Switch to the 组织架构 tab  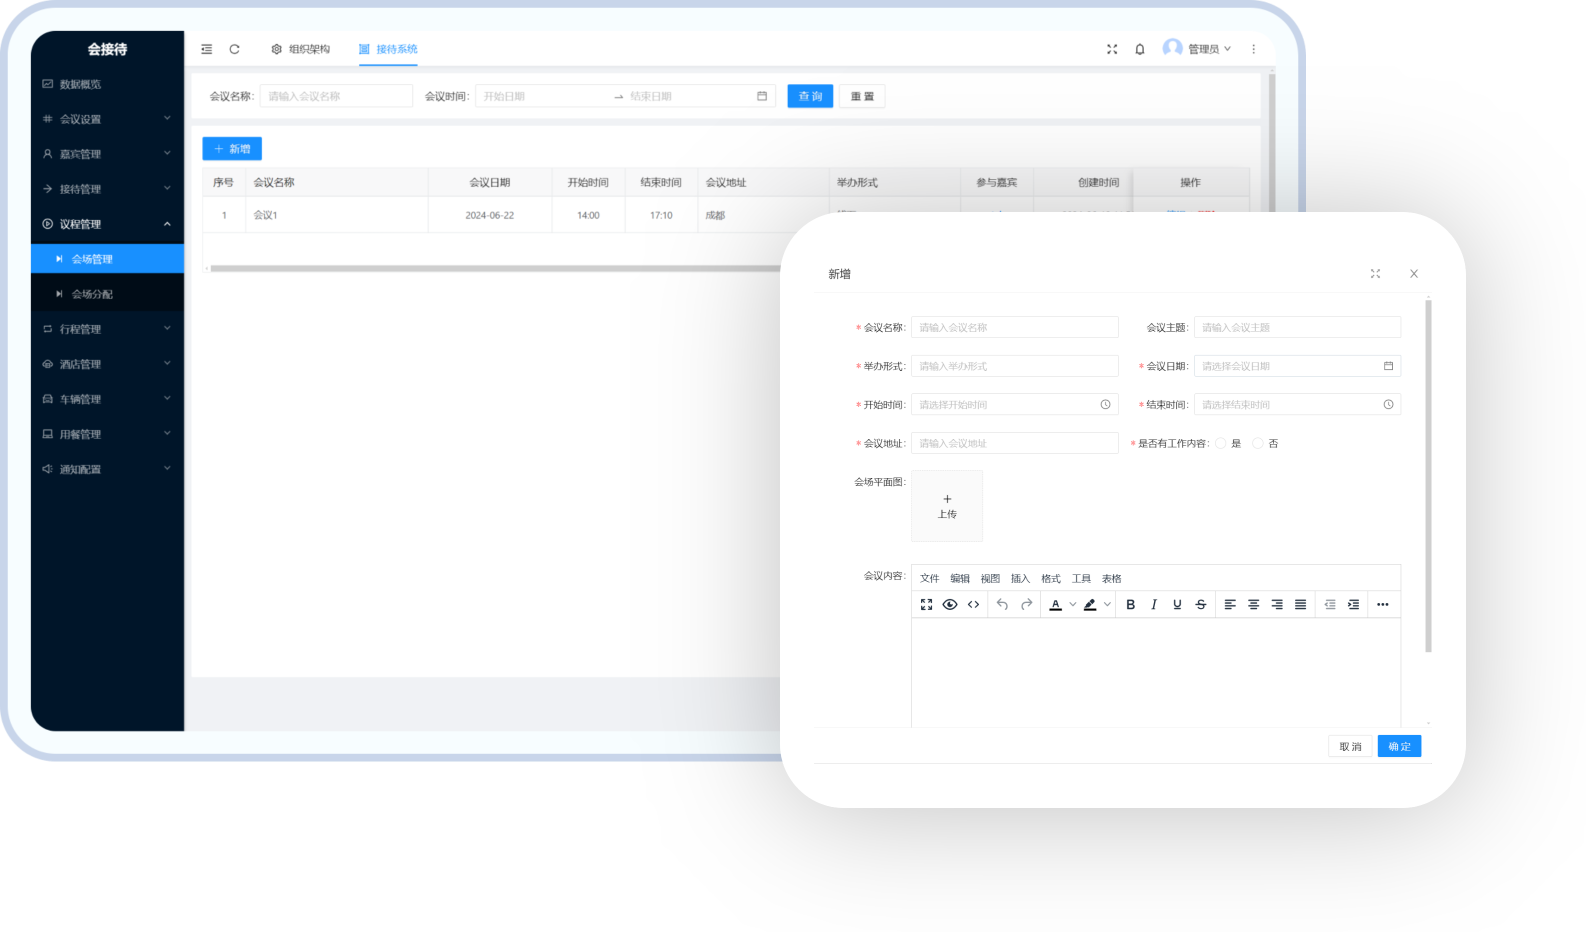click(x=300, y=49)
